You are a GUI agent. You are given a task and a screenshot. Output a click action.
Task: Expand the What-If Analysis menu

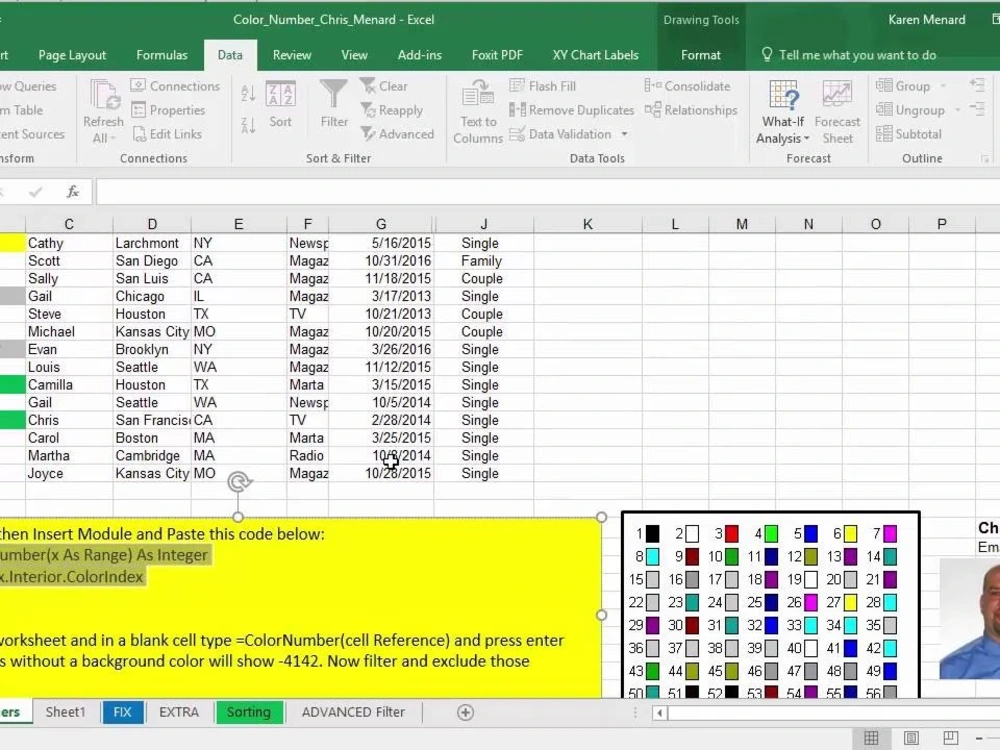[x=783, y=112]
